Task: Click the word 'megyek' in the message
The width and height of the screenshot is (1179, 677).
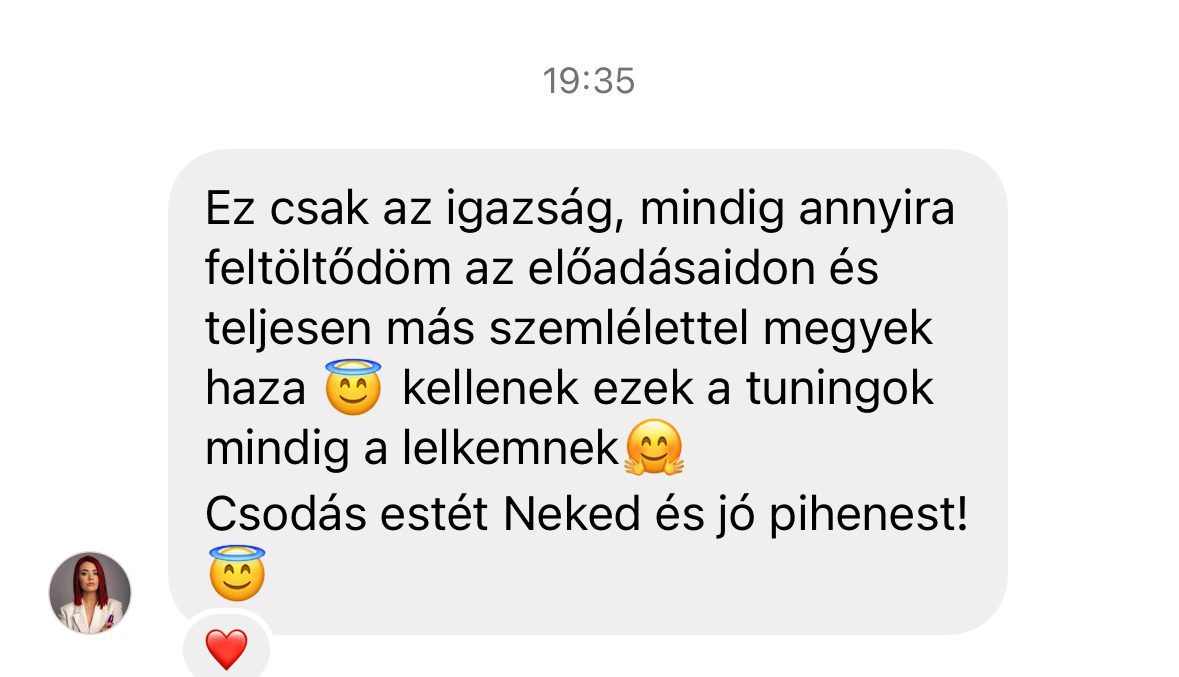Action: tap(848, 331)
